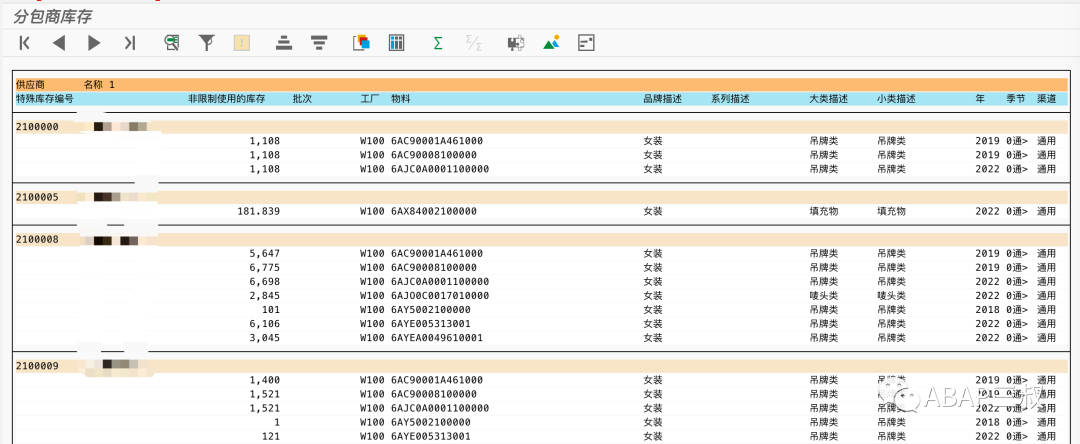
Task: Click the 批次 column header
Action: [x=302, y=99]
